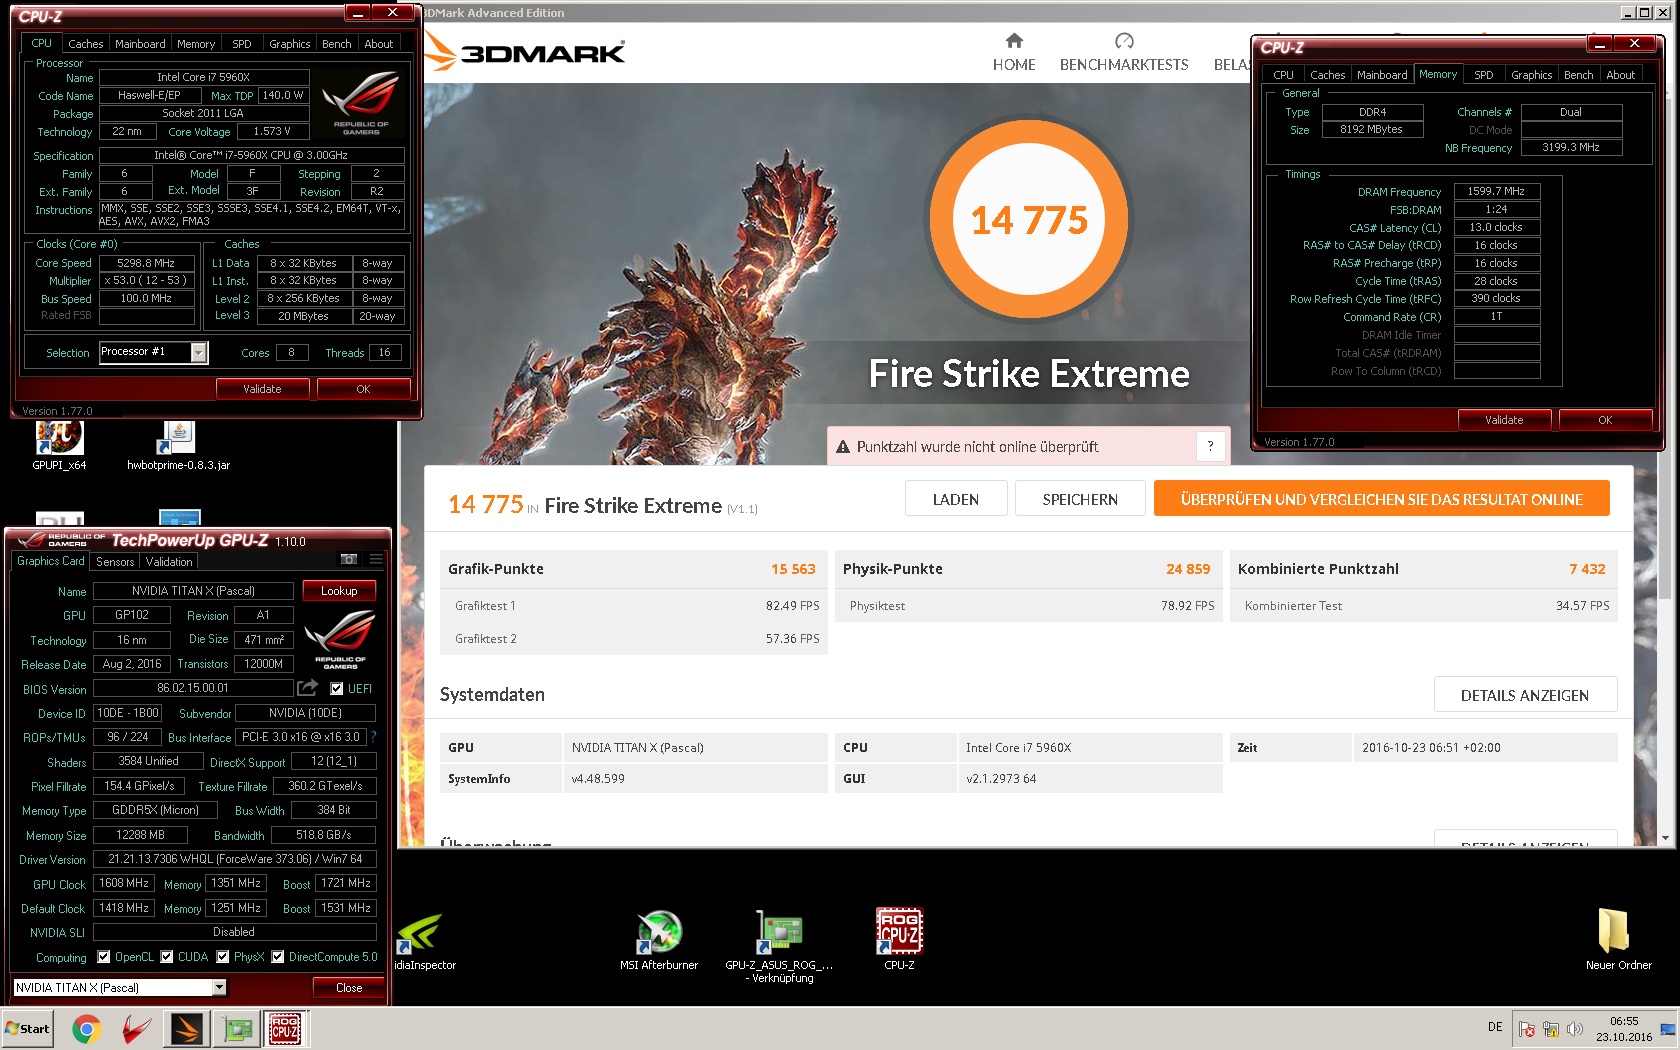The image size is (1680, 1050).
Task: Click the NVIDIA SLI Disabled field
Action: pyautogui.click(x=234, y=932)
